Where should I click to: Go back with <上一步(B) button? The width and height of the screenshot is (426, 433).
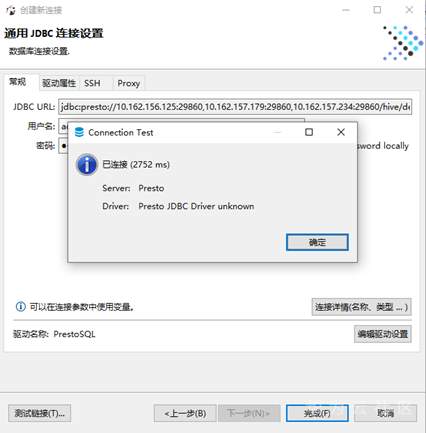coord(185,413)
